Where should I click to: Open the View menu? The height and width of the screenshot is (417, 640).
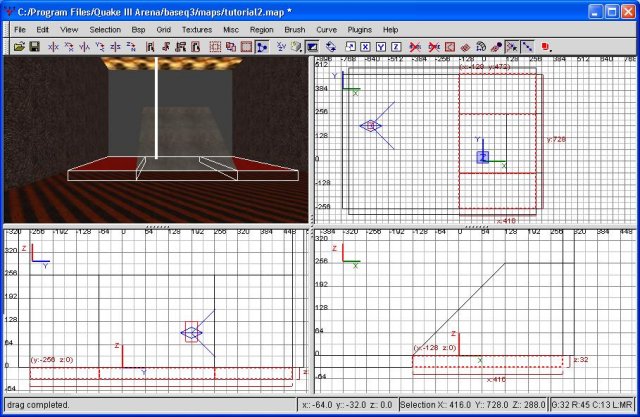[x=69, y=30]
